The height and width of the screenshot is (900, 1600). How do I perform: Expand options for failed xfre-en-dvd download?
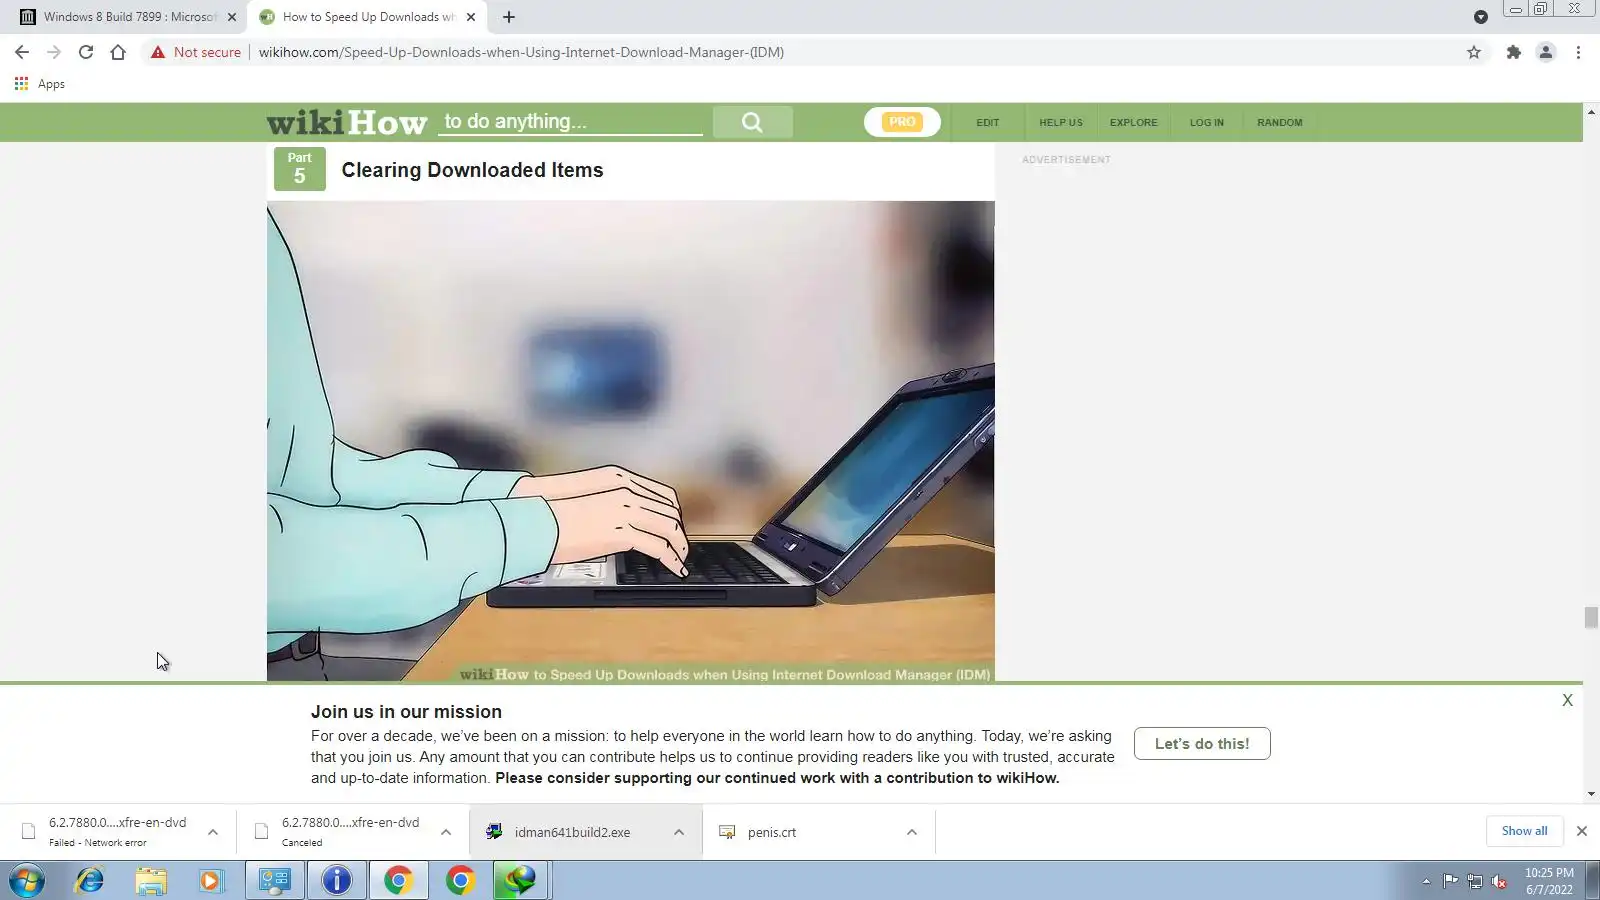click(x=213, y=832)
